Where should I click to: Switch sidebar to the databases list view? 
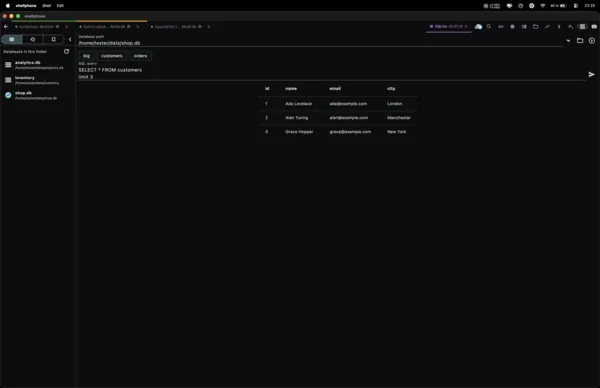pos(12,39)
